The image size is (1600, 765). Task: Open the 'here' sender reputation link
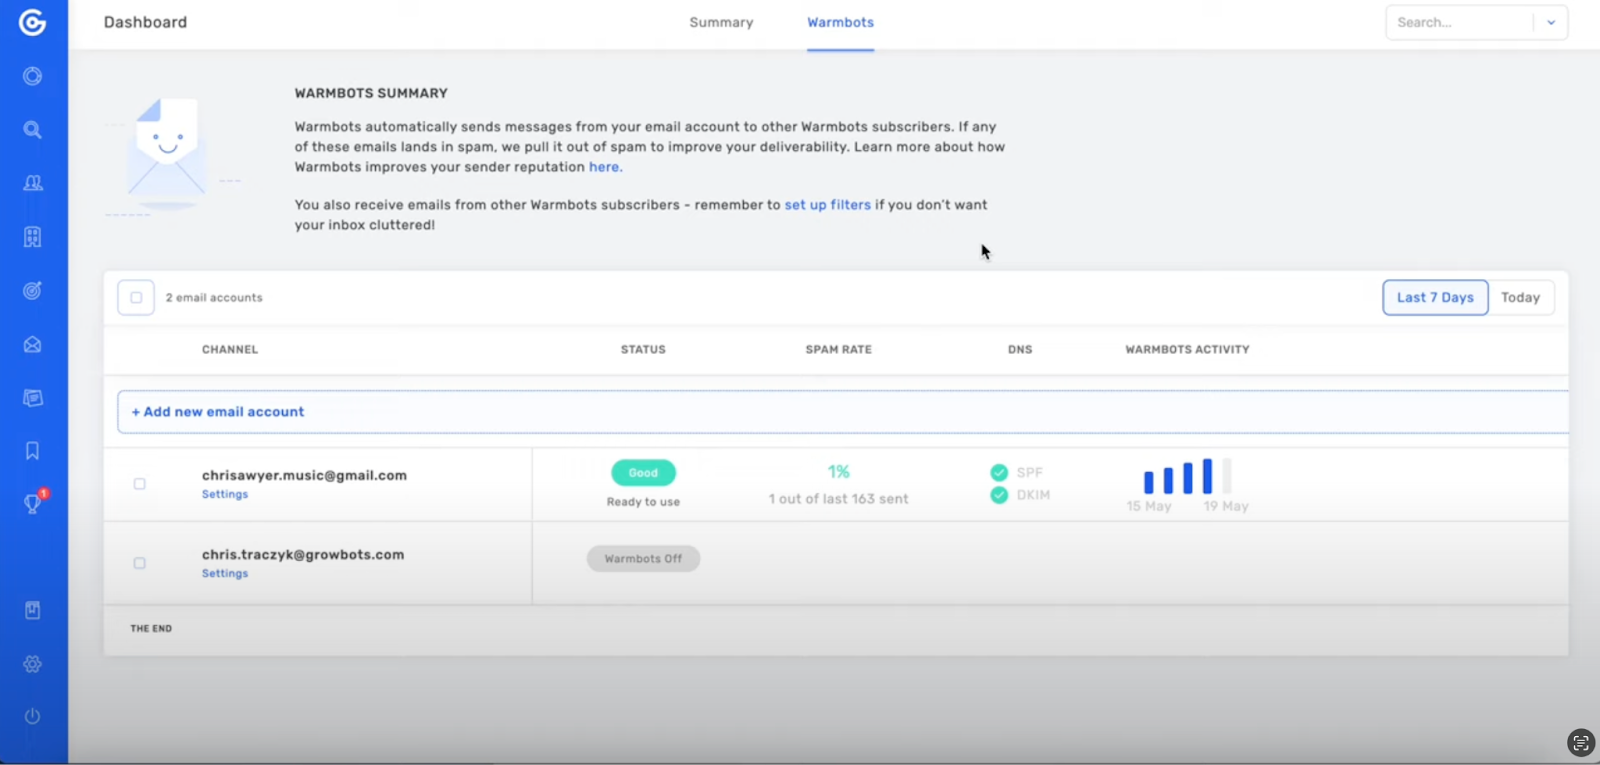(x=605, y=167)
